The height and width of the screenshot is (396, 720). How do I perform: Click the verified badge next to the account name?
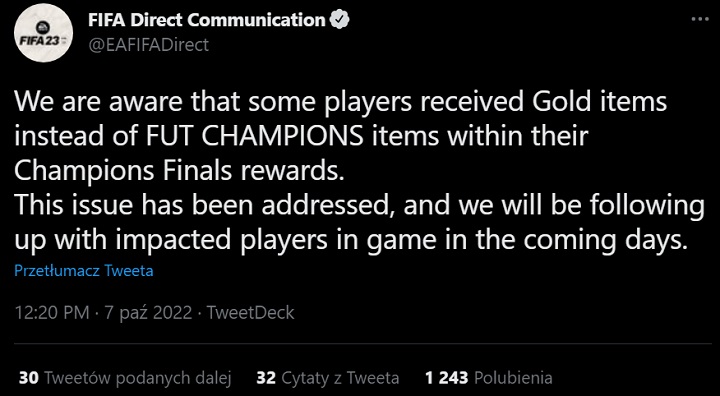point(340,20)
